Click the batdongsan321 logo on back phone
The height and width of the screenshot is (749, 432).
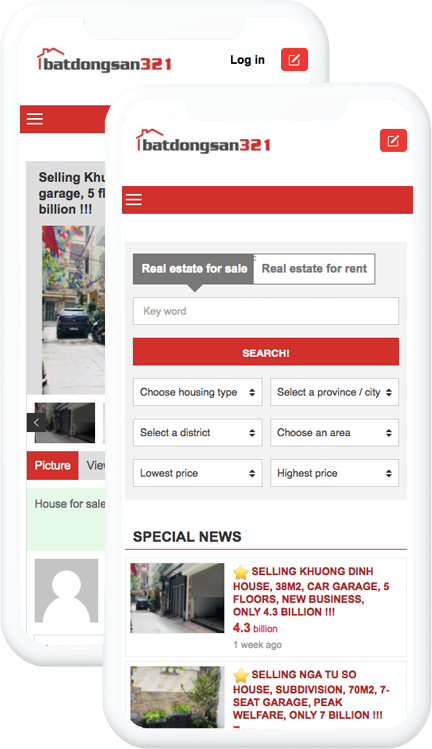(104, 61)
